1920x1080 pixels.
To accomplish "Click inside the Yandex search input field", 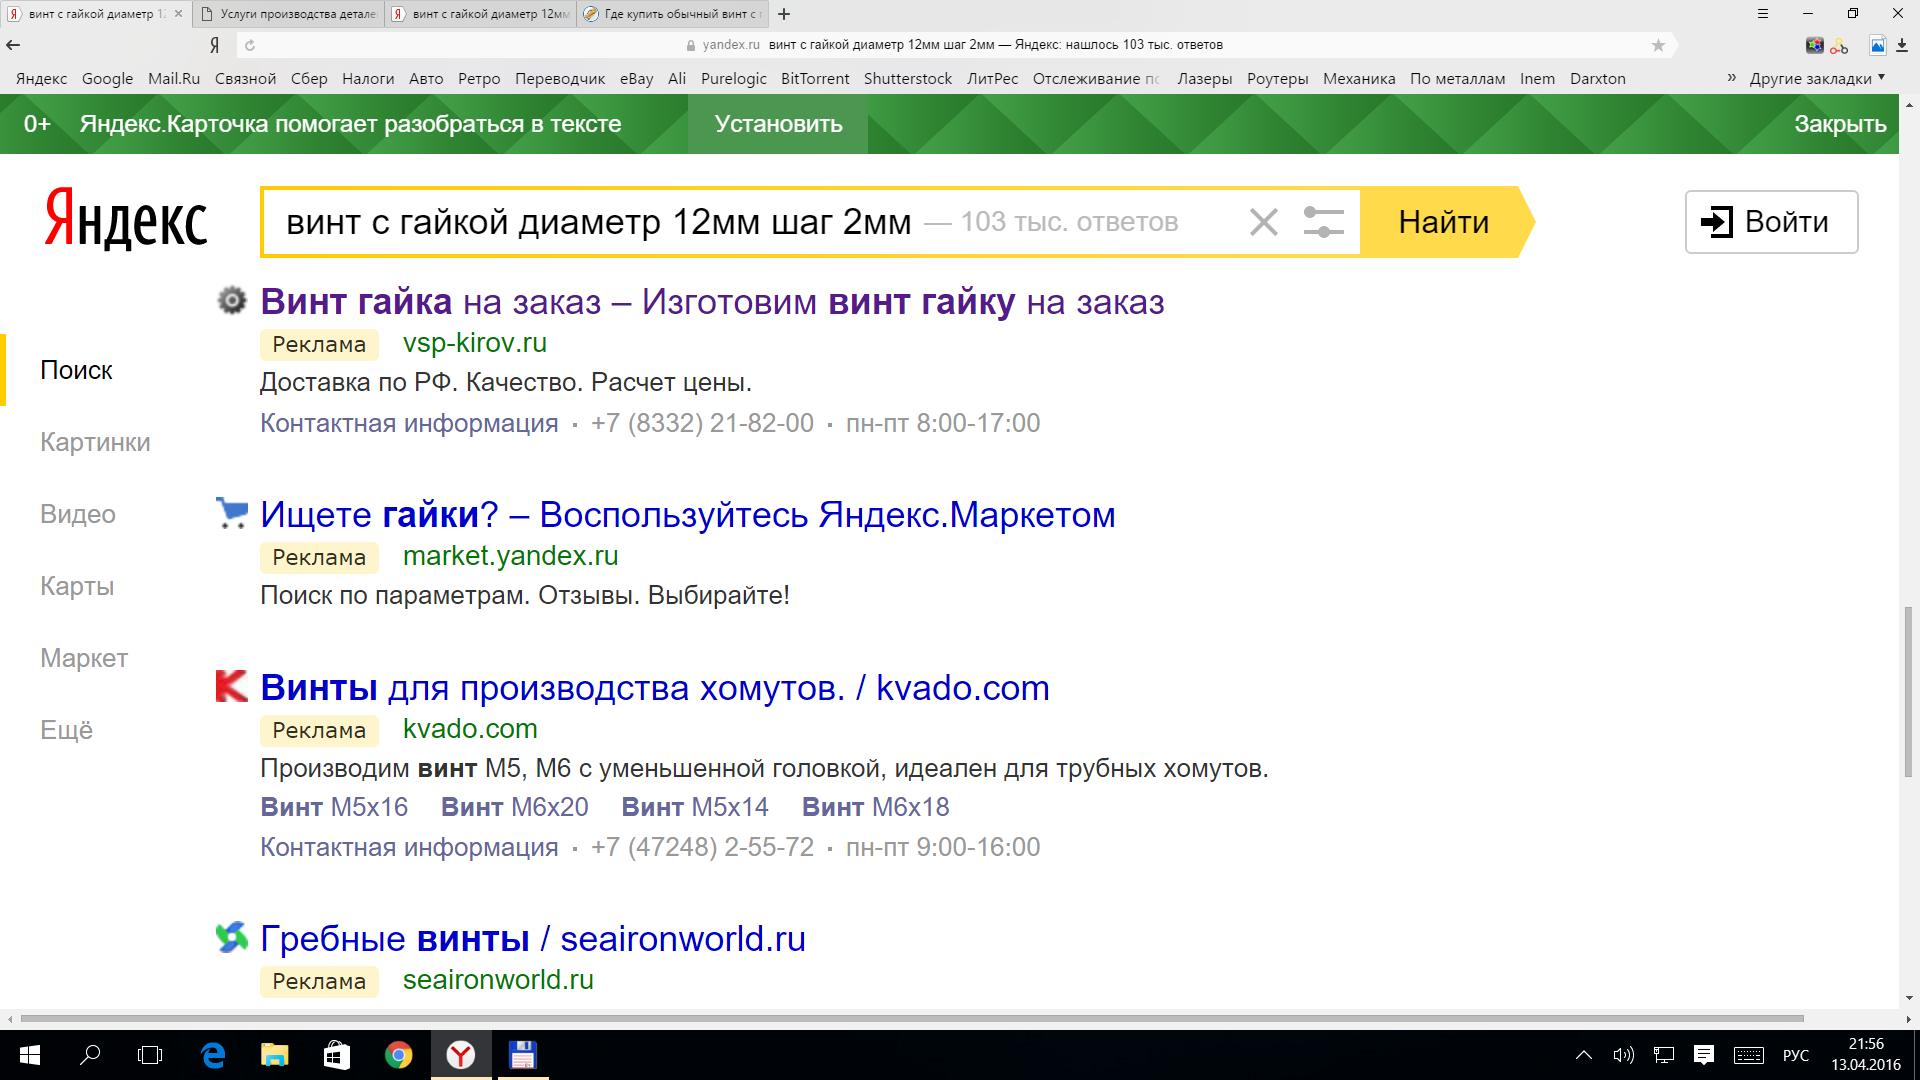I will 600,222.
